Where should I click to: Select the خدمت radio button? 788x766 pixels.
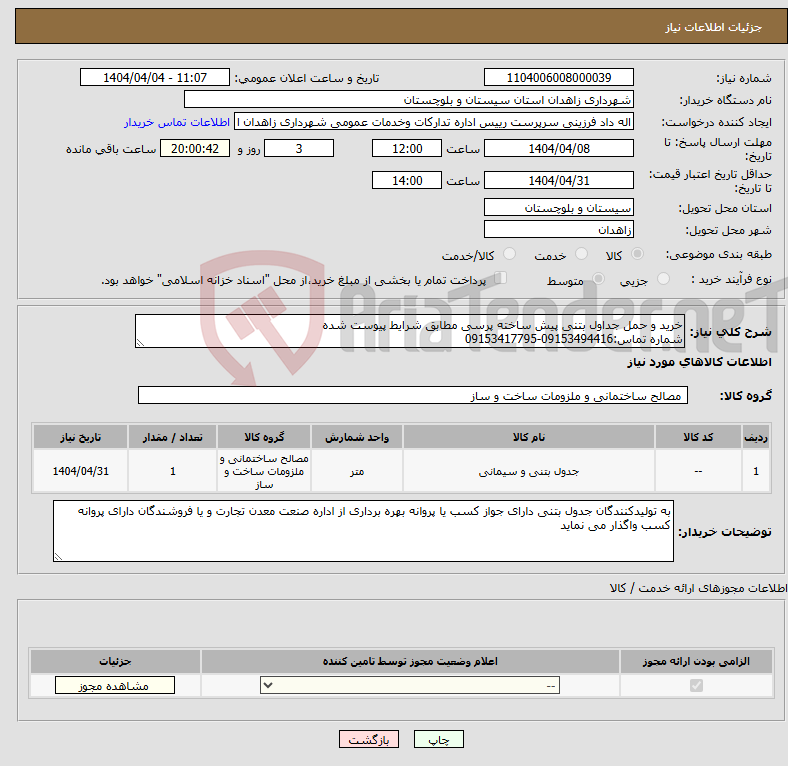click(x=581, y=254)
